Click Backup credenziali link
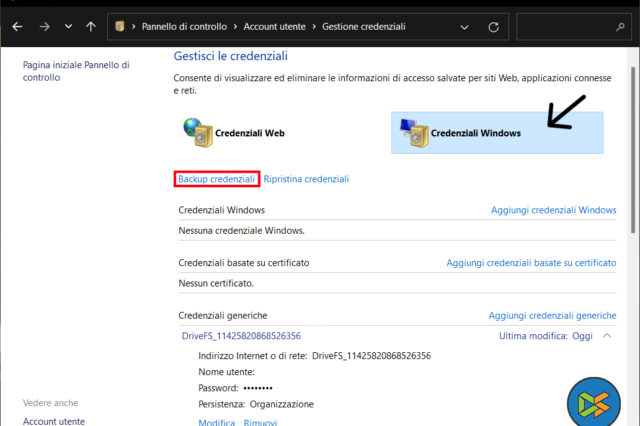Screen dimensions: 640x426 coord(216,179)
